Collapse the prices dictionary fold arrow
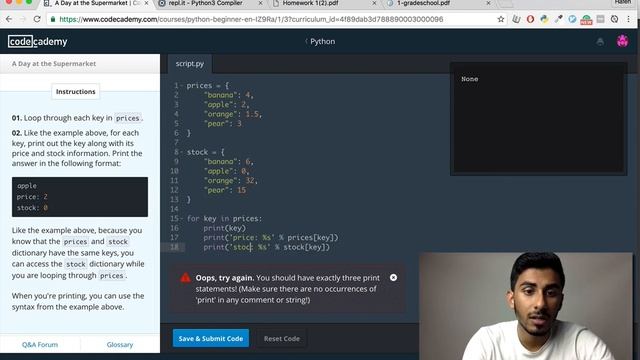This screenshot has height=360, width=640. coord(182,86)
